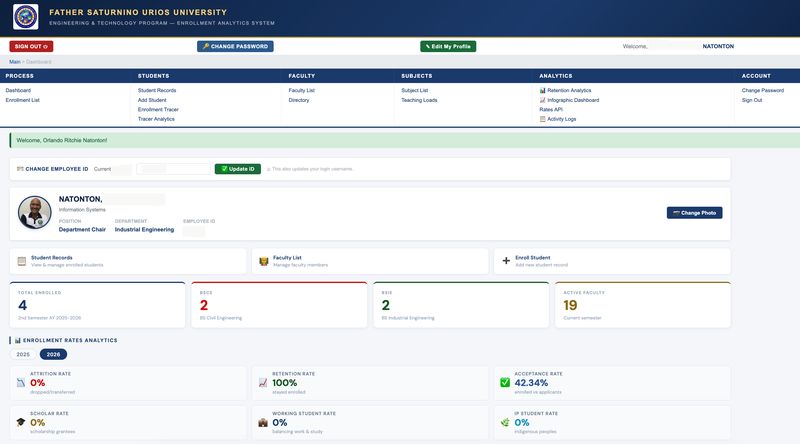Screen dimensions: 800x444
Task: Click the Analytics menu header
Action: click(556, 76)
